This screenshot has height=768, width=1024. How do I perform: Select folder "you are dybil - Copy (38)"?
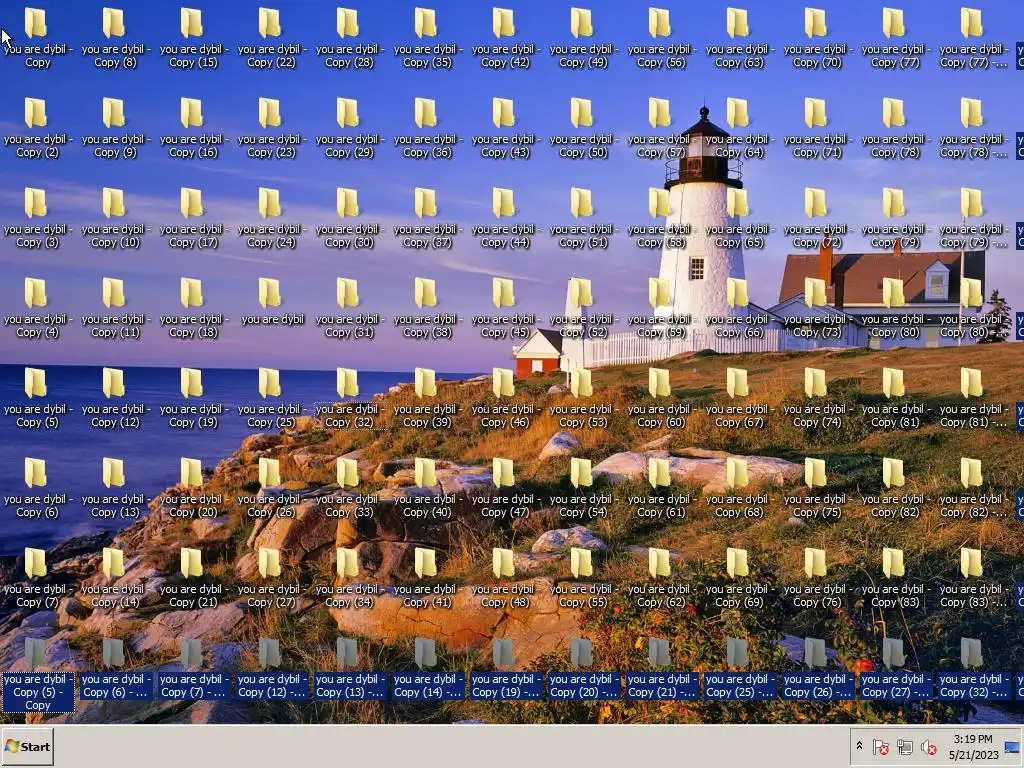426,309
